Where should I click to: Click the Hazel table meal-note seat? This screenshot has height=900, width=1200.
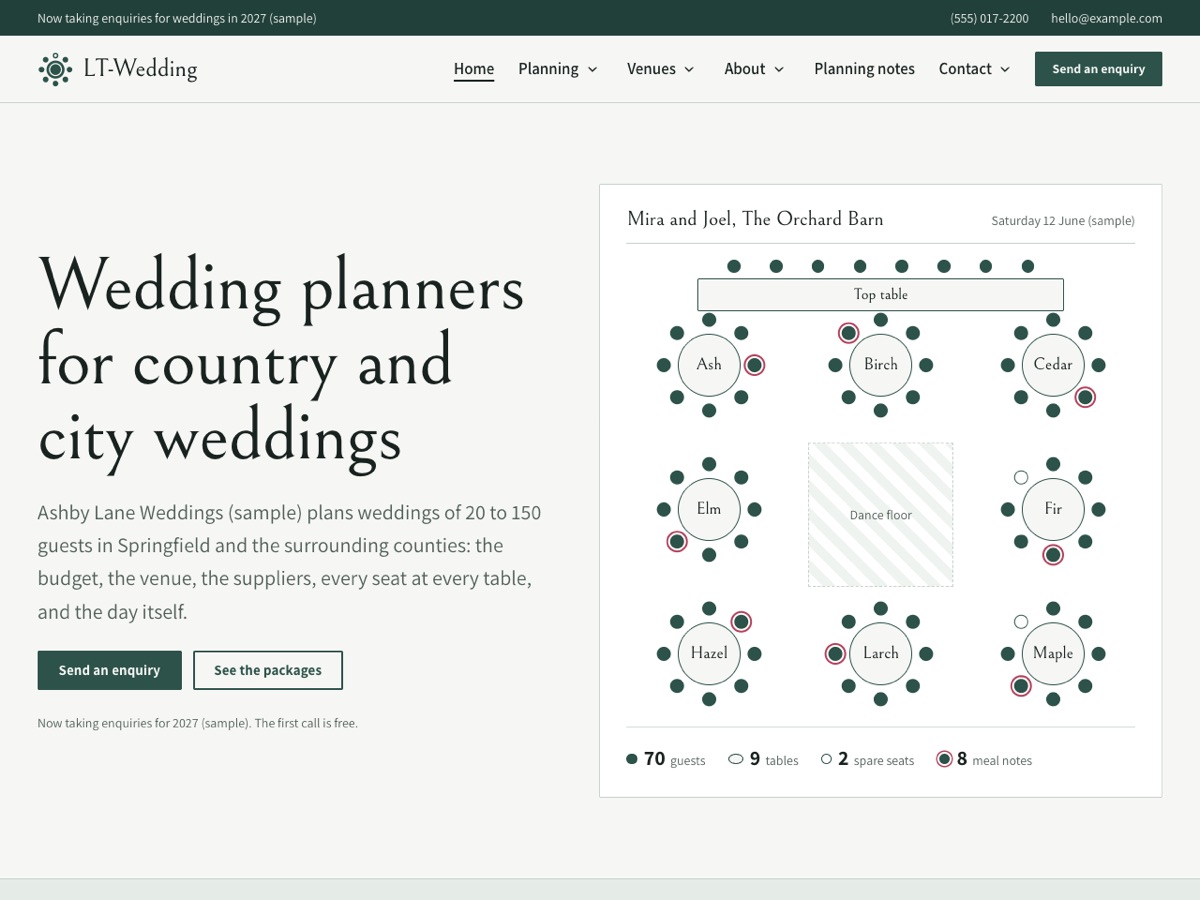click(x=741, y=621)
